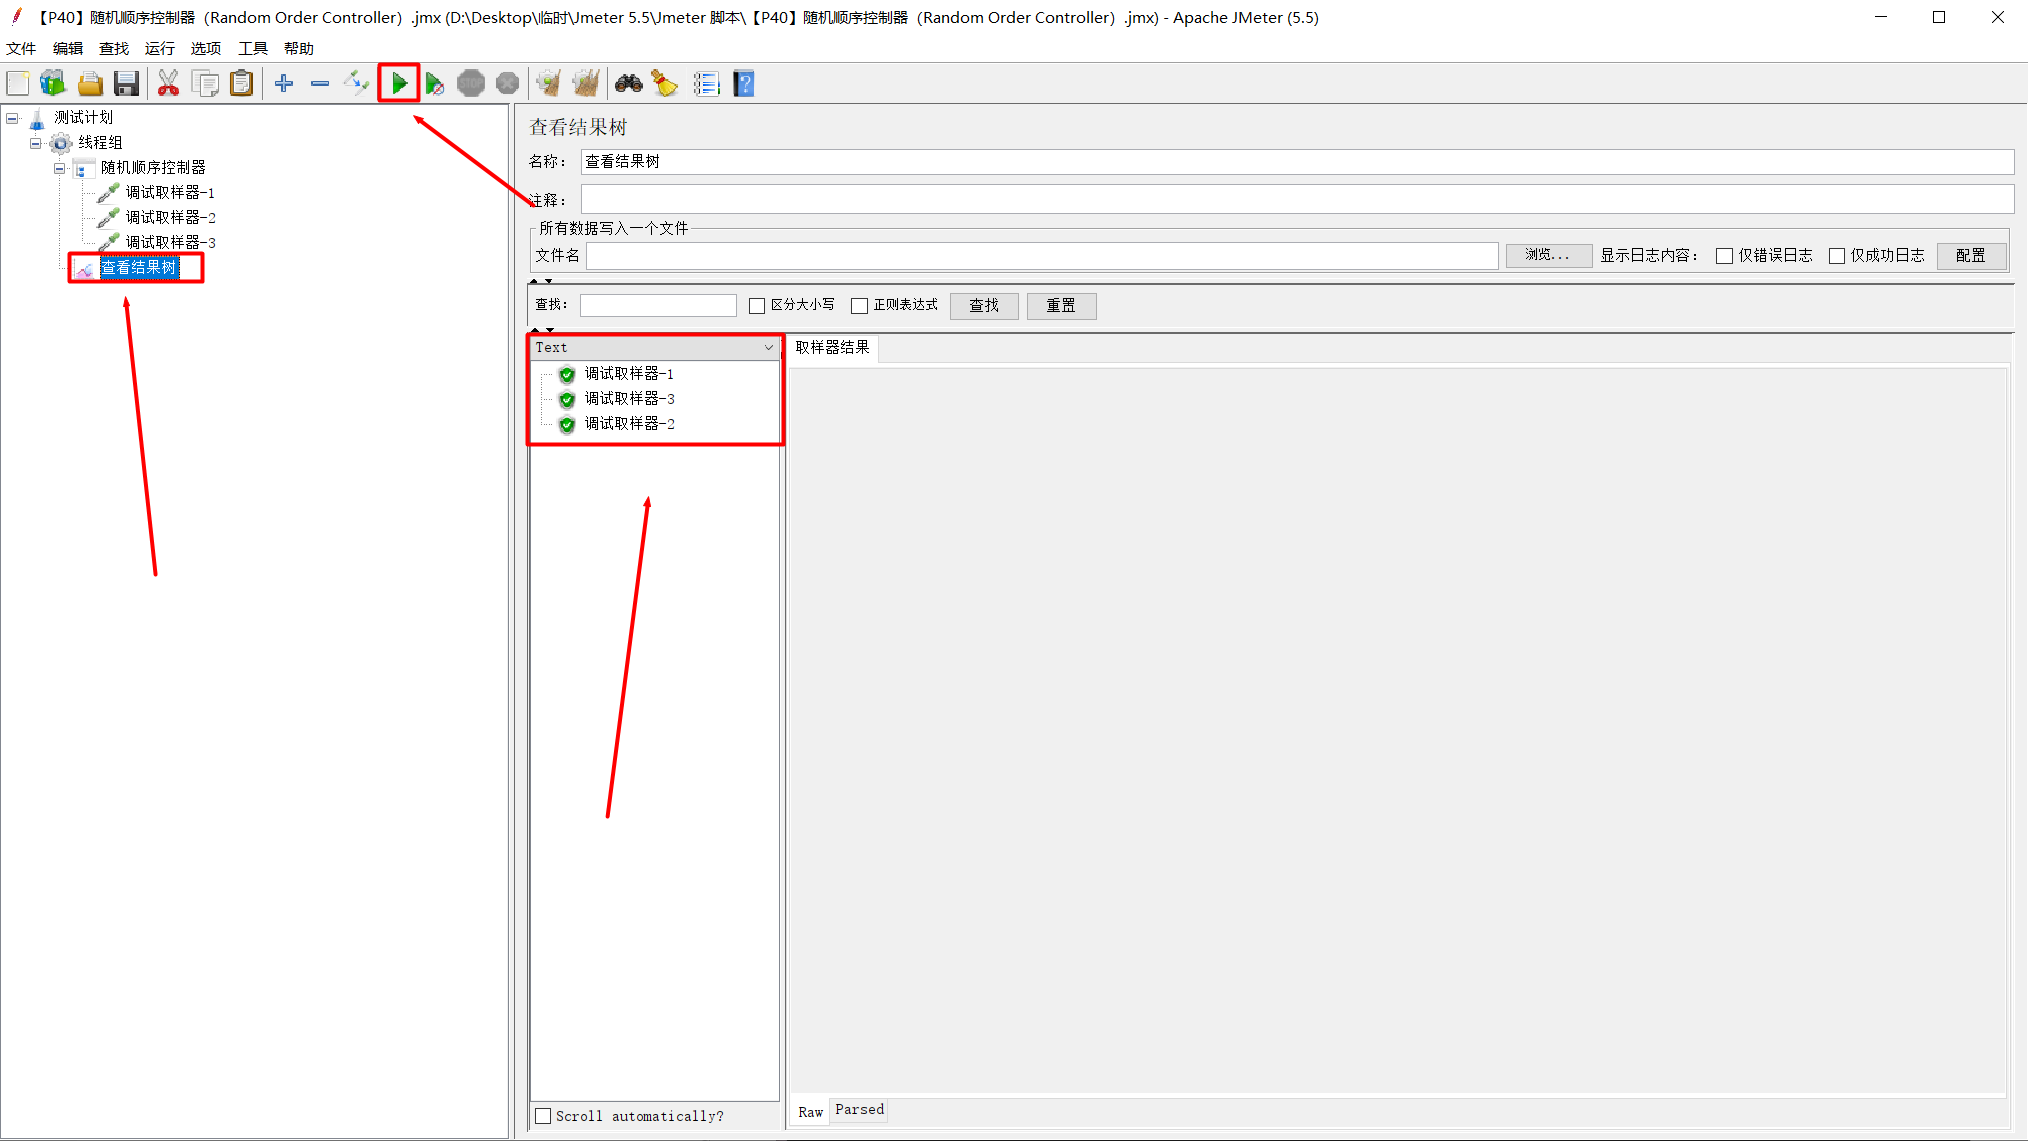Open the Help question mark icon
Image resolution: width=2028 pixels, height=1141 pixels.
(x=744, y=84)
